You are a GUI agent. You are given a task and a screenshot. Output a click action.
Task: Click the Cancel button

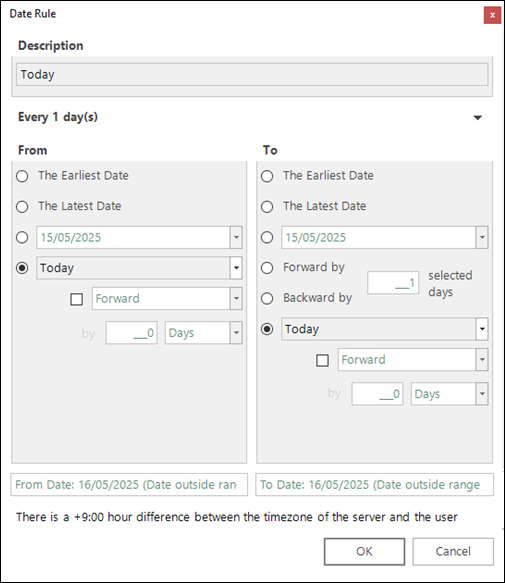pyautogui.click(x=453, y=551)
